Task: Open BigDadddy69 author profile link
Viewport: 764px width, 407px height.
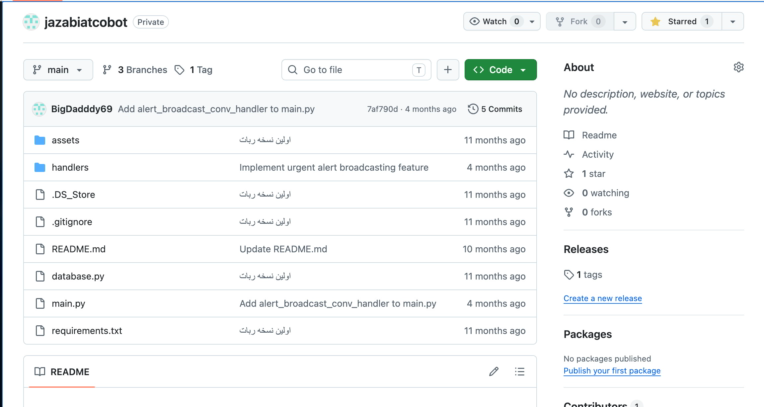Action: click(81, 109)
